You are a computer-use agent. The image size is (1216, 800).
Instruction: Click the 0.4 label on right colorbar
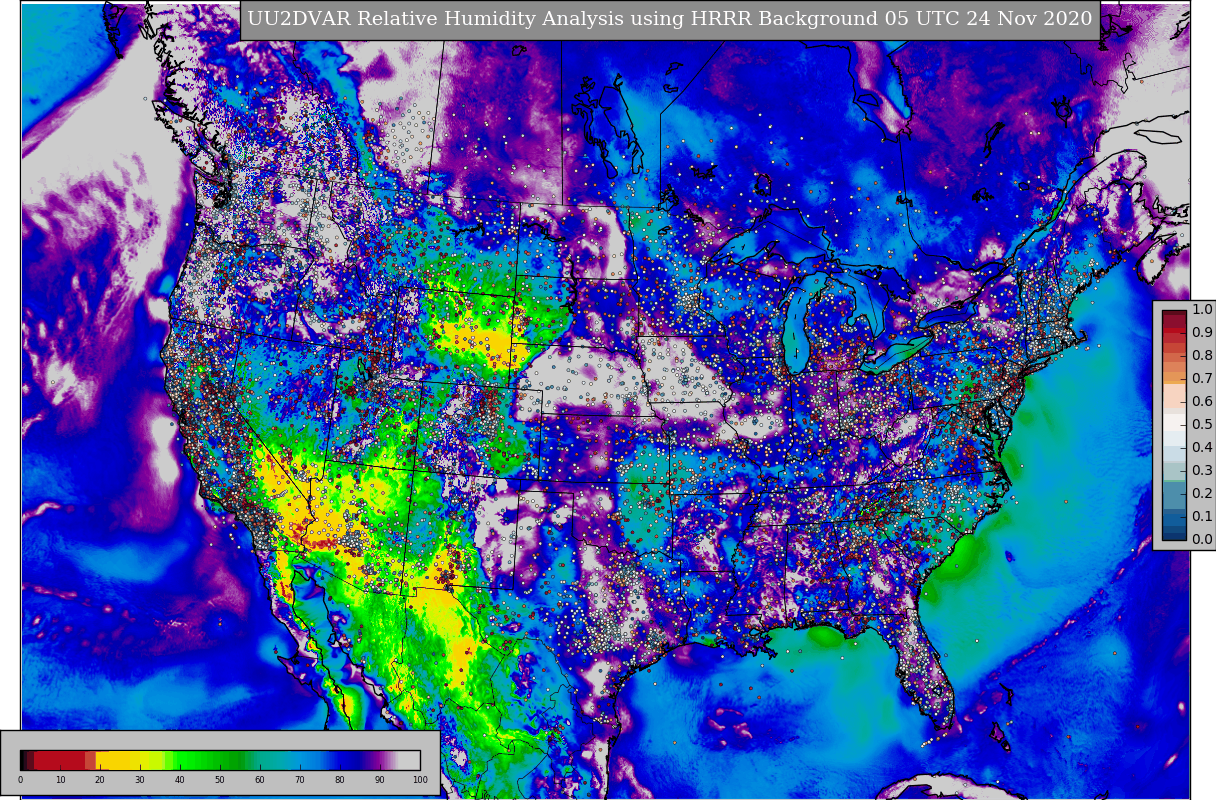coord(1202,448)
